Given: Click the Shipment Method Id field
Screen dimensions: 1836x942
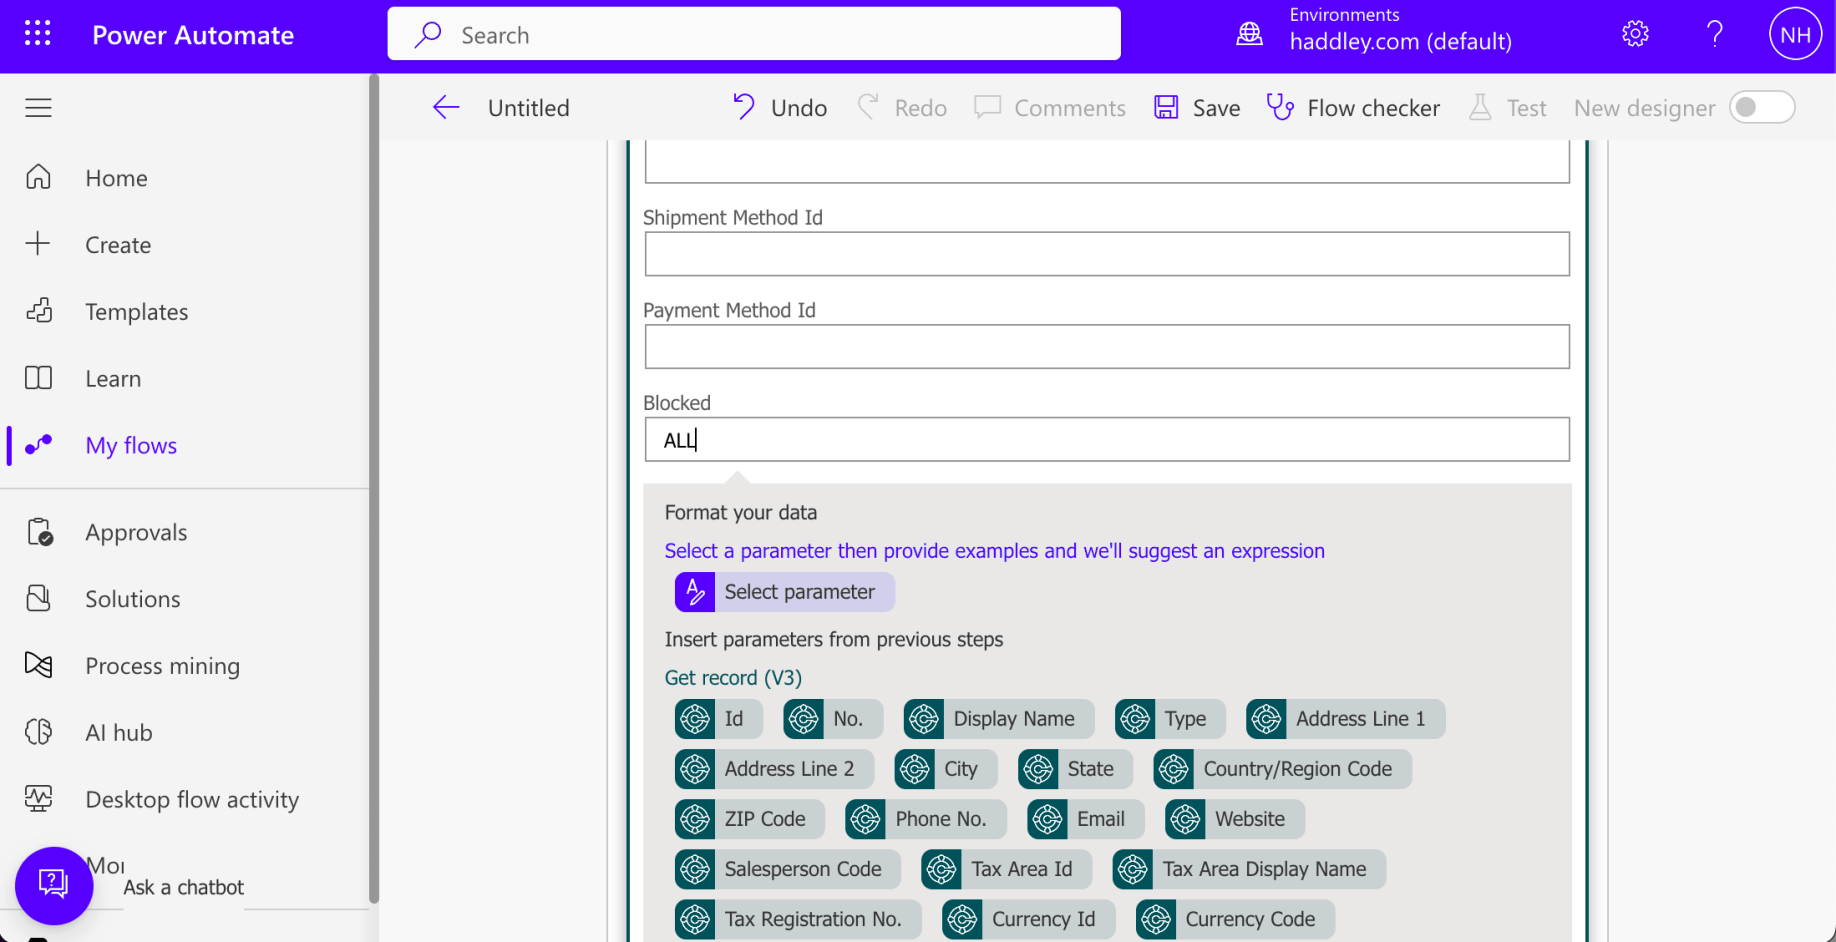Looking at the screenshot, I should point(1107,254).
